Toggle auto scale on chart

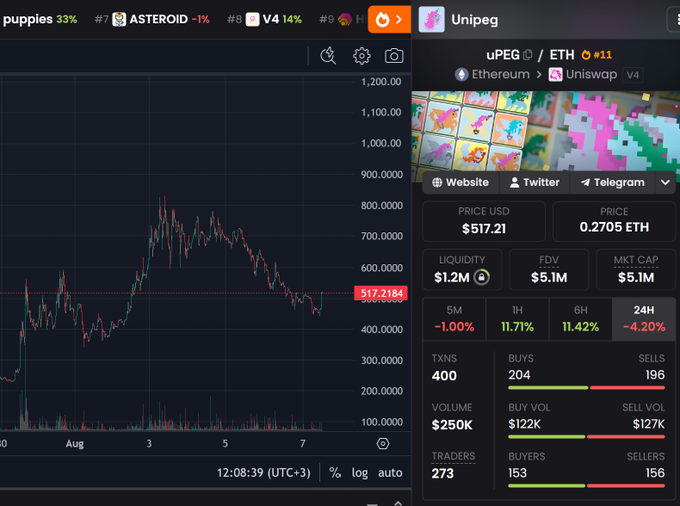(x=390, y=473)
